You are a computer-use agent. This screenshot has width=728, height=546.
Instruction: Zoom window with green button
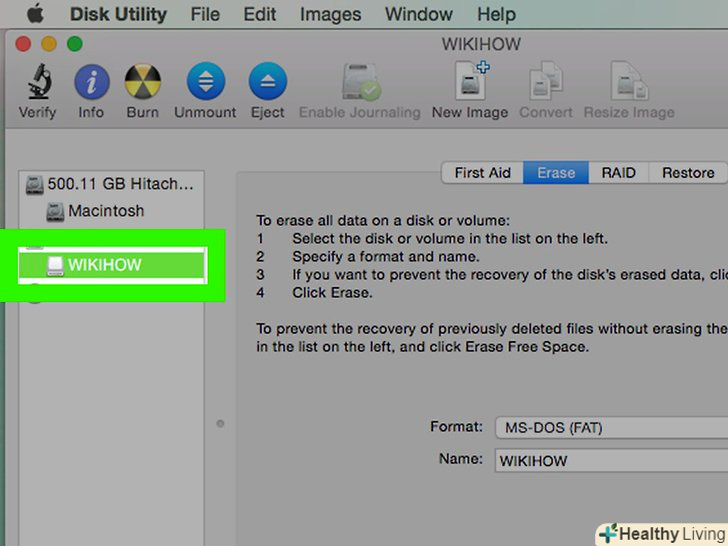(75, 44)
